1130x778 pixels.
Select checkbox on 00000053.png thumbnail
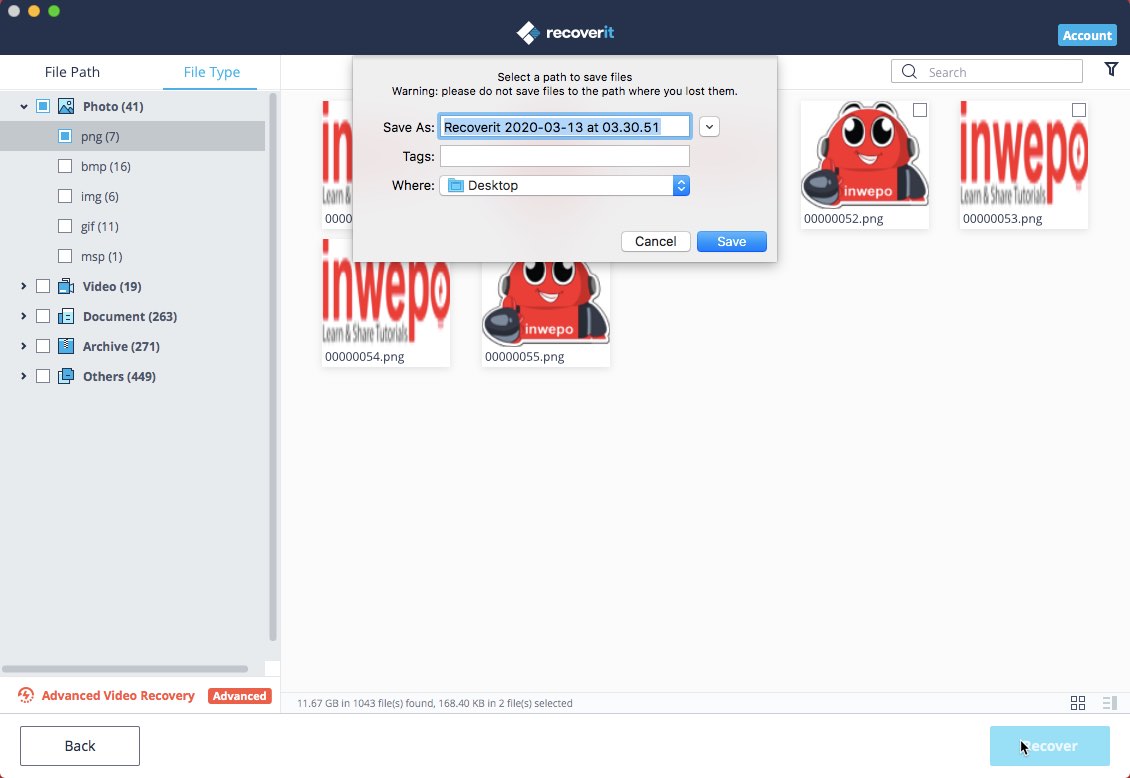1078,110
